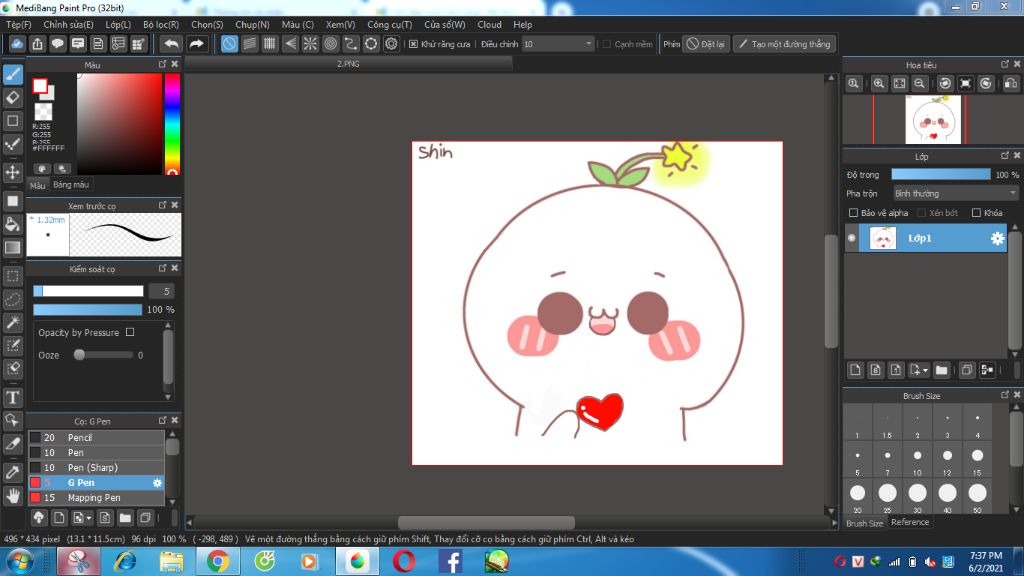Activate the rectangular Select tool
Screen dimensions: 1024x576
click(13, 276)
